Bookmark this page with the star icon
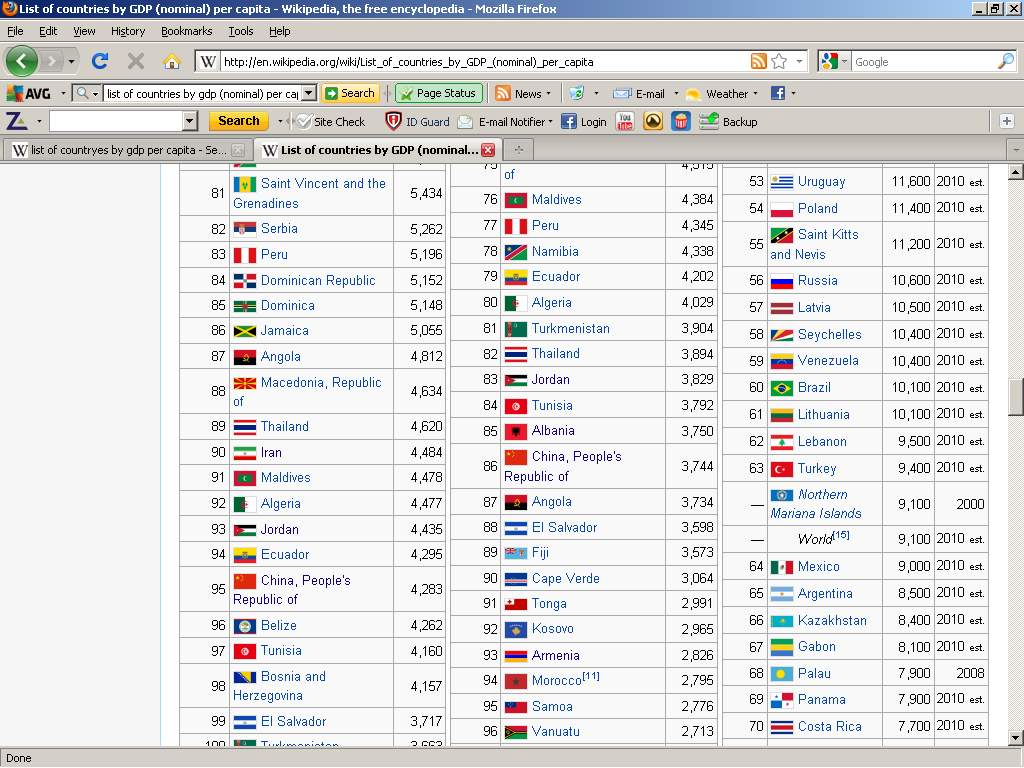 pyautogui.click(x=779, y=61)
